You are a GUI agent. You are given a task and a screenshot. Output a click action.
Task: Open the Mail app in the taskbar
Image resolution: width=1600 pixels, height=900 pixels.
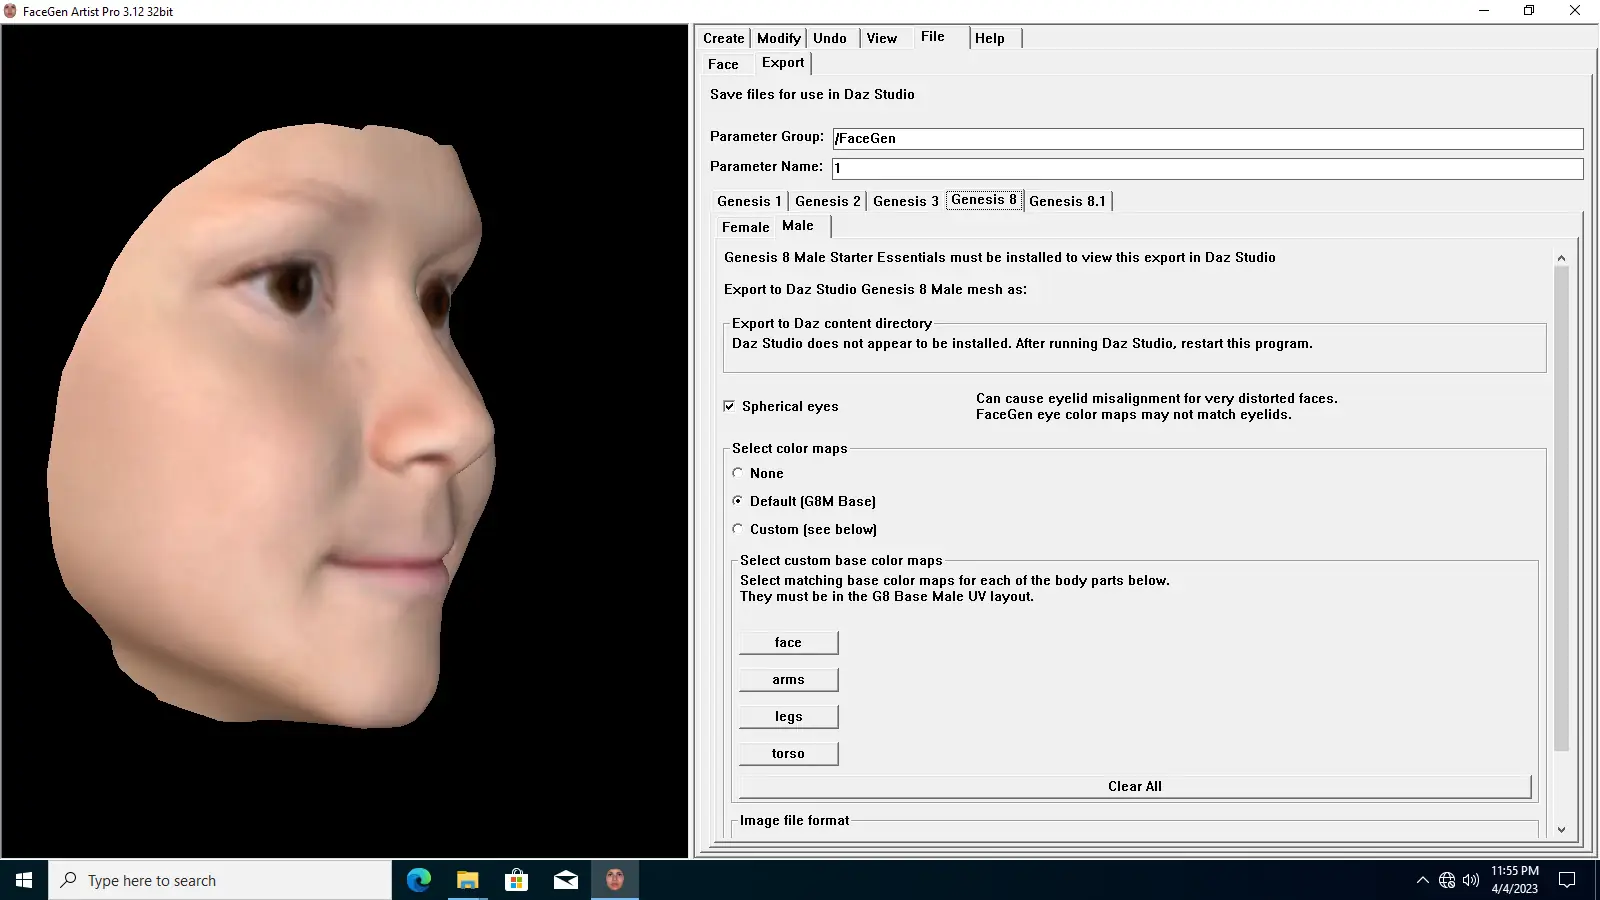(565, 880)
